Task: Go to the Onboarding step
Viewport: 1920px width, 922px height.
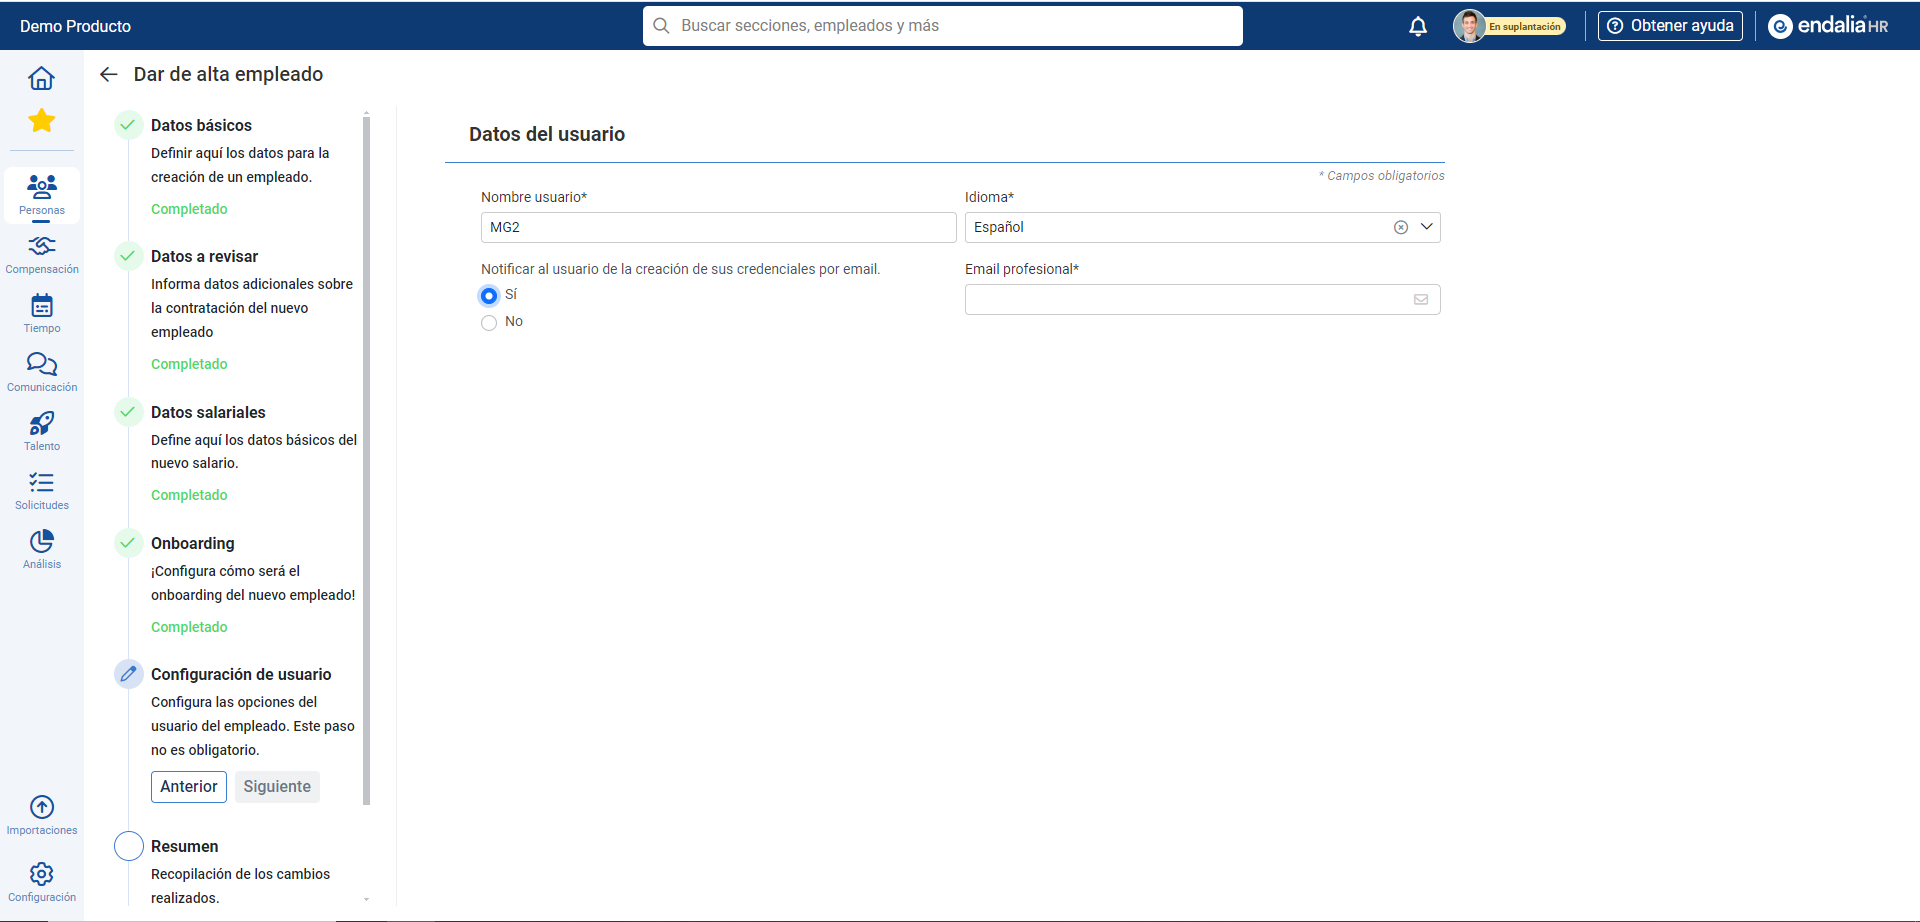Action: pos(193,543)
